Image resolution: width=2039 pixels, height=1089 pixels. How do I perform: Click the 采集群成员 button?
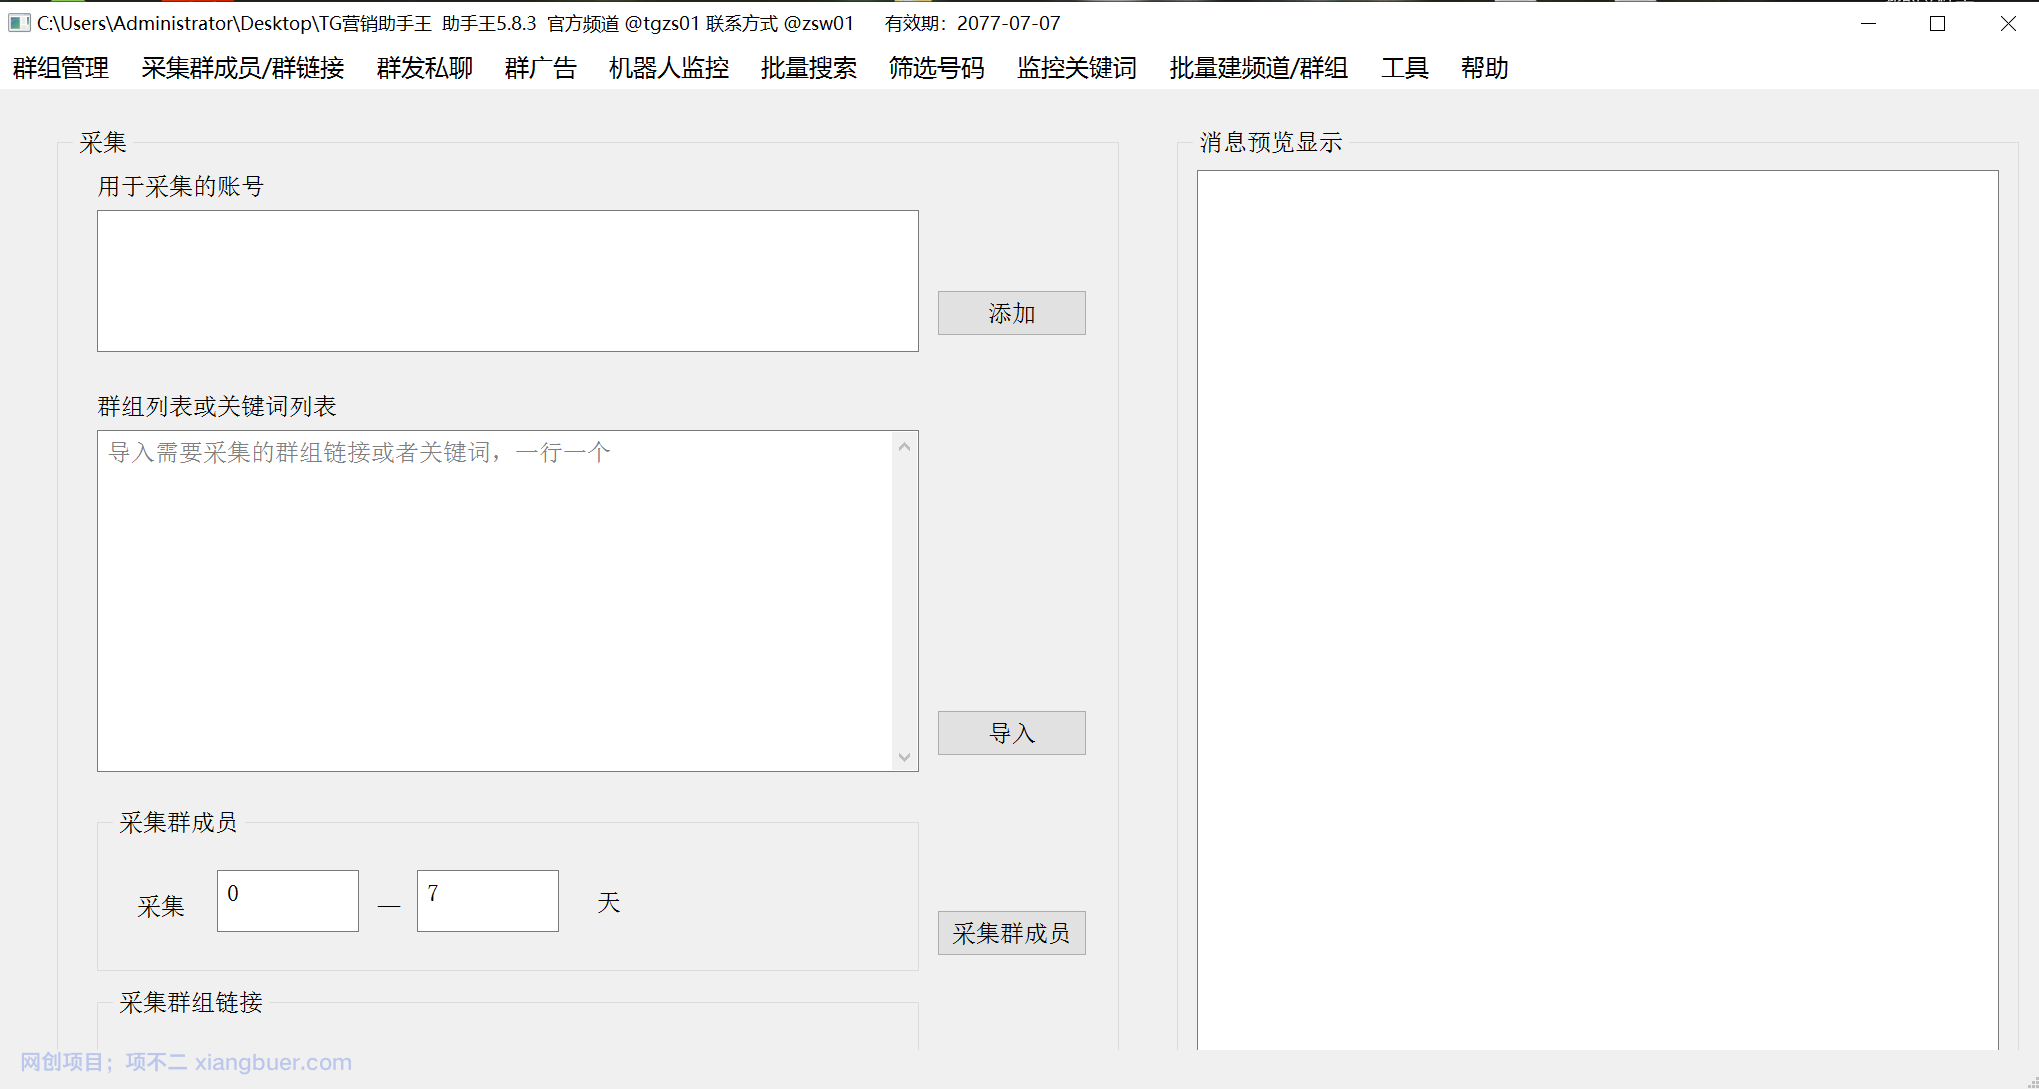point(1012,933)
